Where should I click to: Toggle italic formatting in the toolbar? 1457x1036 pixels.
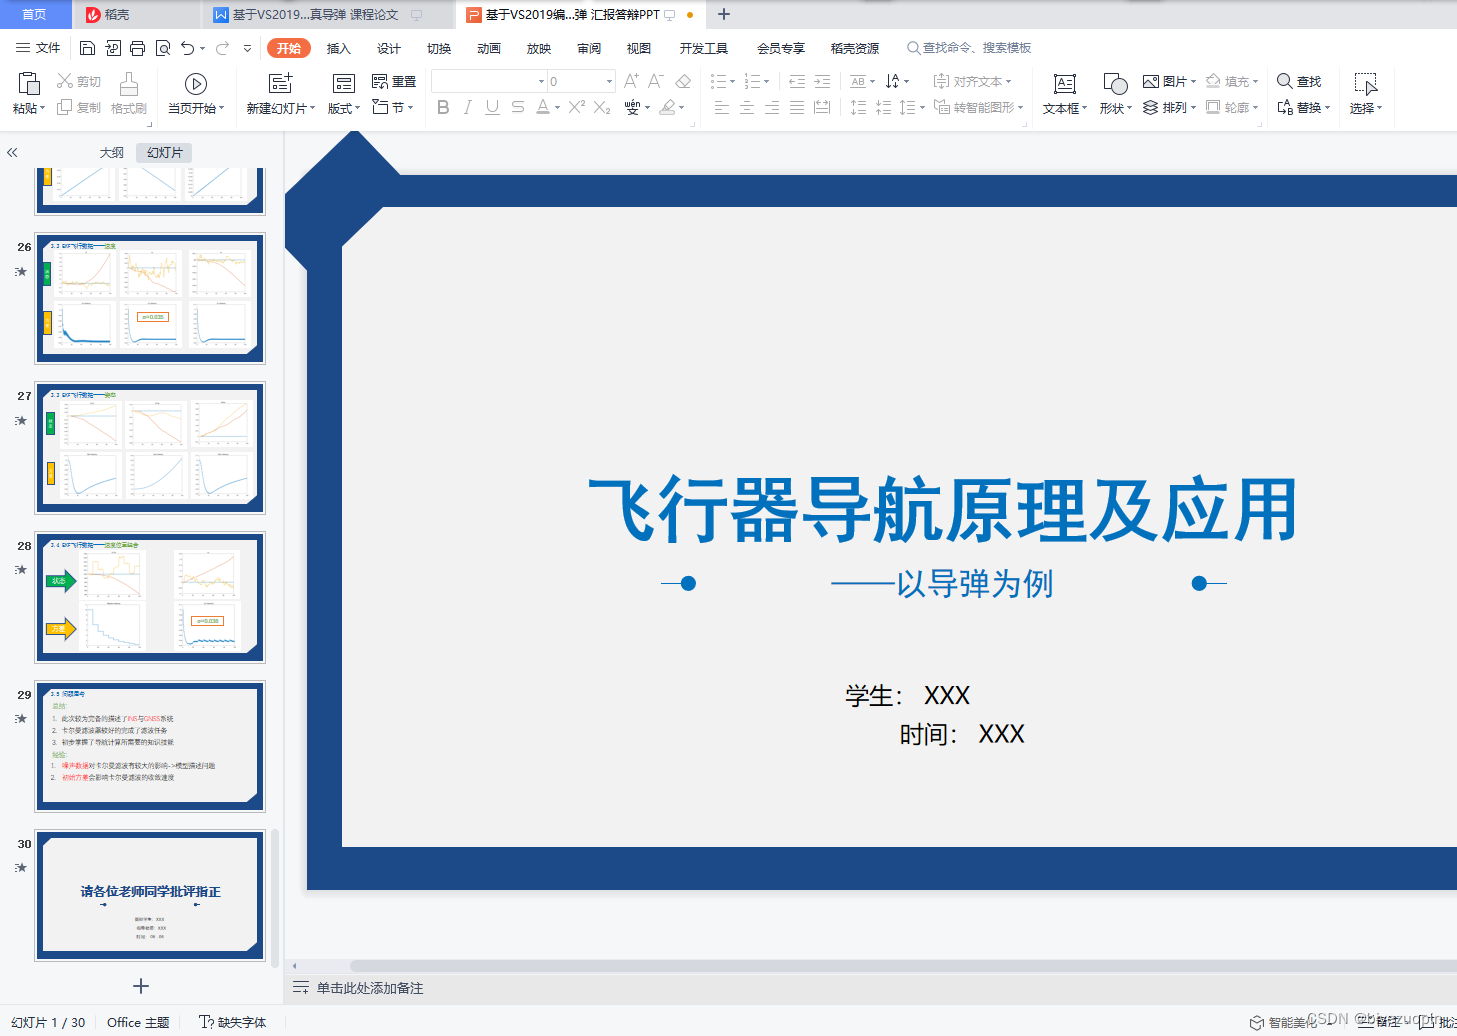pos(467,107)
